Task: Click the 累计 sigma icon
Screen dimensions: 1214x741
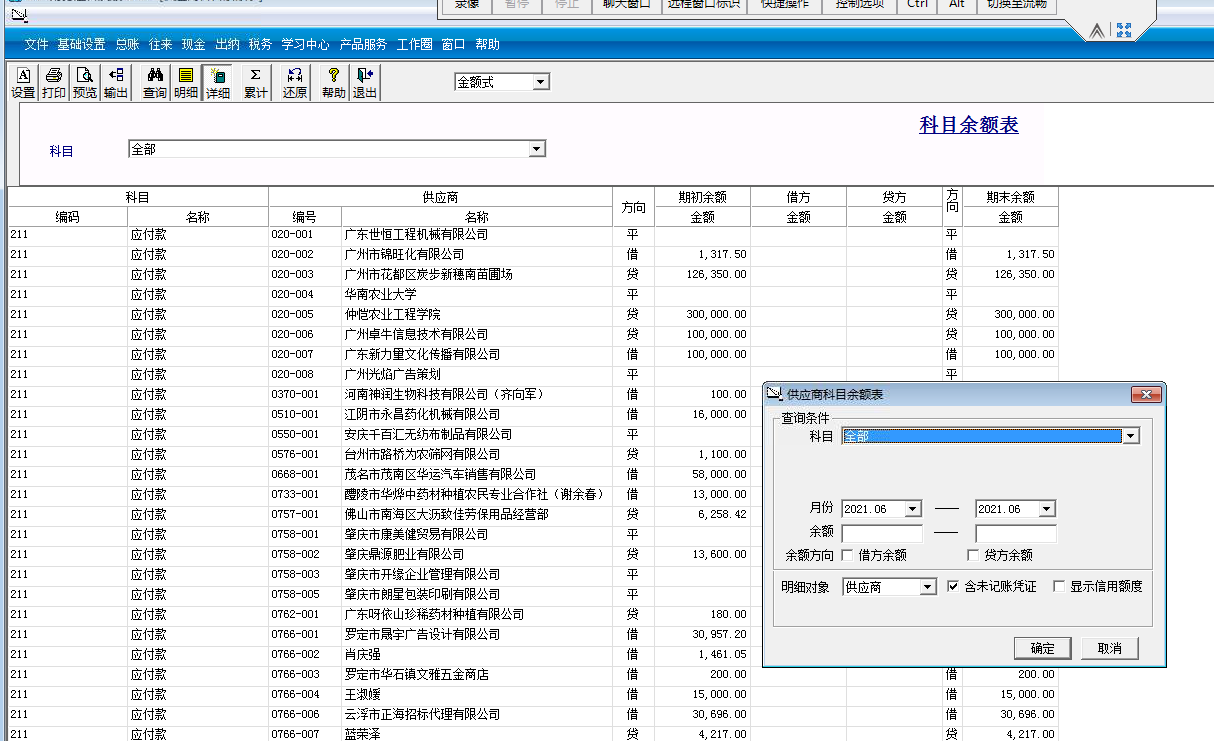Action: tap(256, 83)
